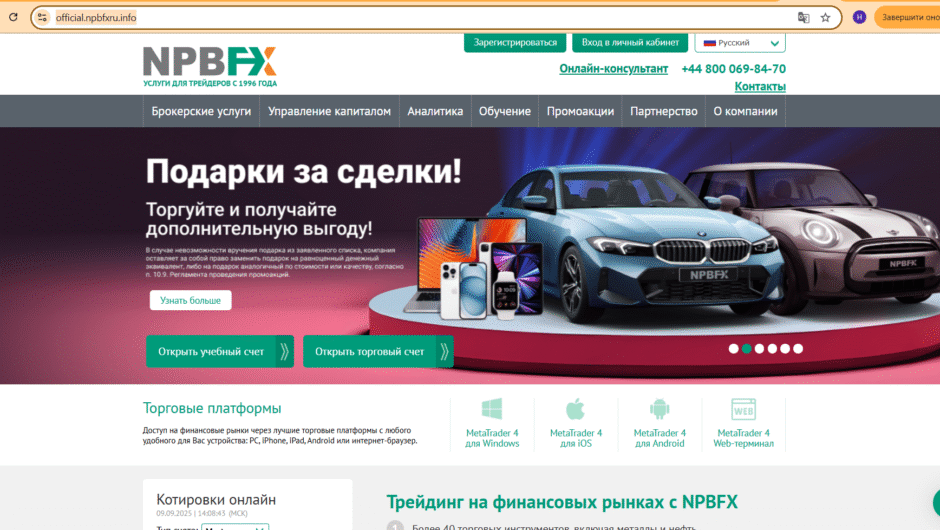Viewport: 940px width, 530px height.
Task: Open the MetaTrader 4 Web-терминал icon
Action: click(742, 409)
